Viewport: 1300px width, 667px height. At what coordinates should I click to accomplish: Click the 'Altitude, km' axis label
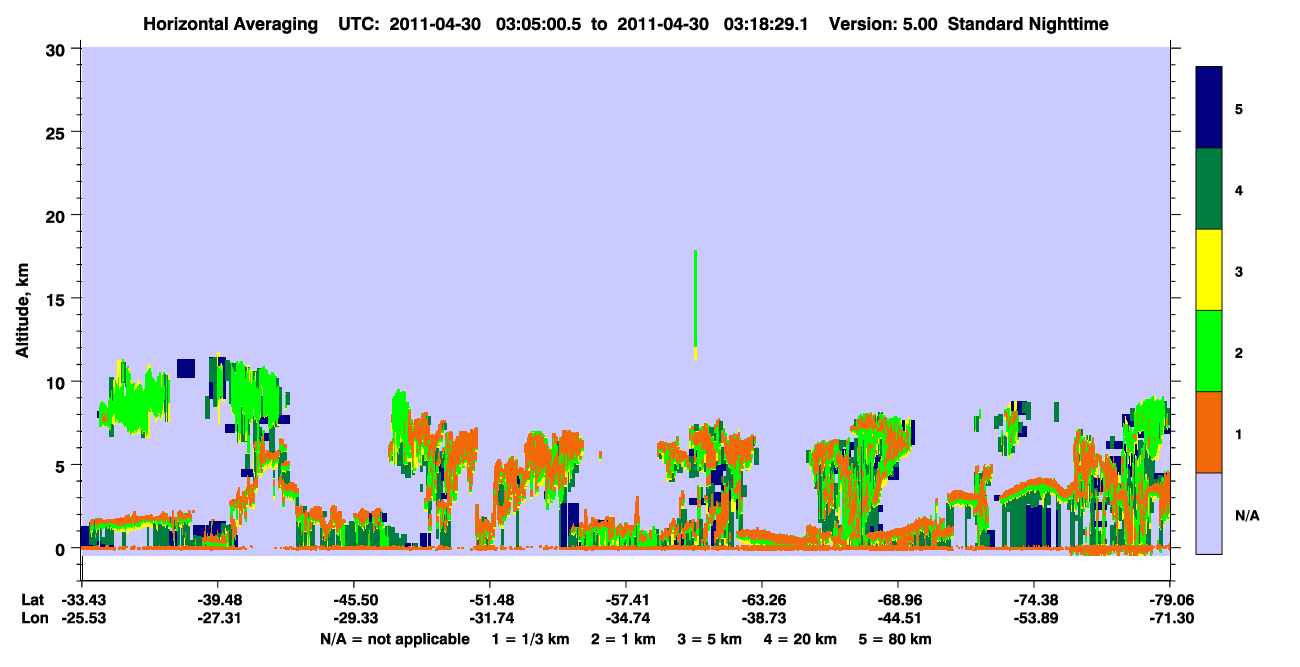click(x=22, y=308)
